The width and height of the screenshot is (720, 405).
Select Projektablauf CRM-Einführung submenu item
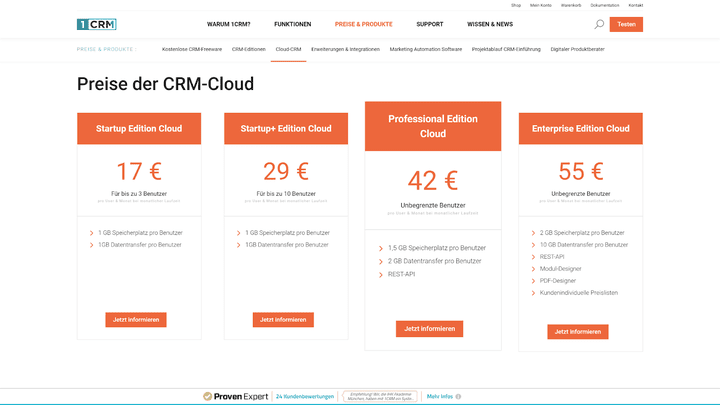click(x=506, y=49)
